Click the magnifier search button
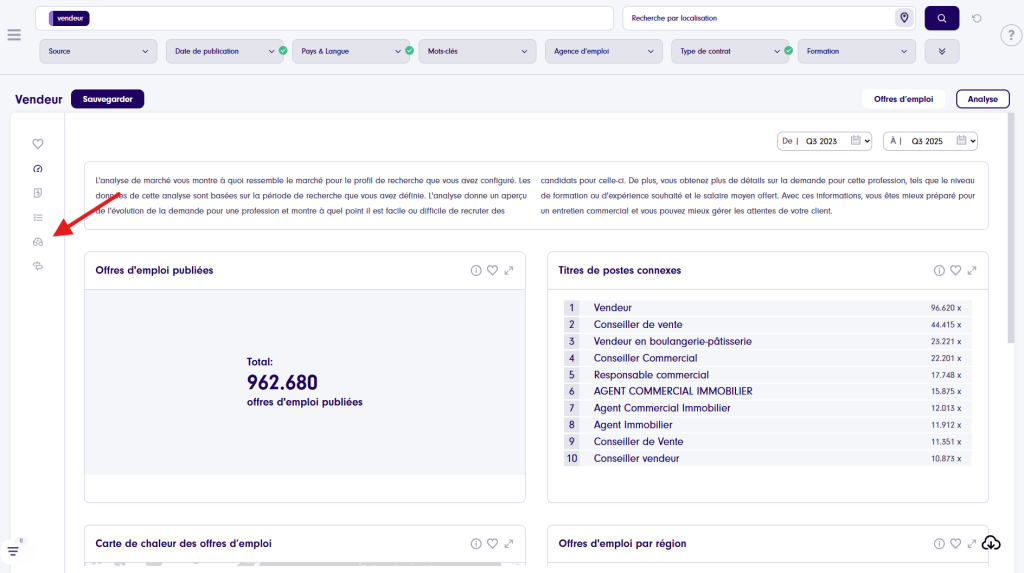The height and width of the screenshot is (573, 1024). point(941,18)
